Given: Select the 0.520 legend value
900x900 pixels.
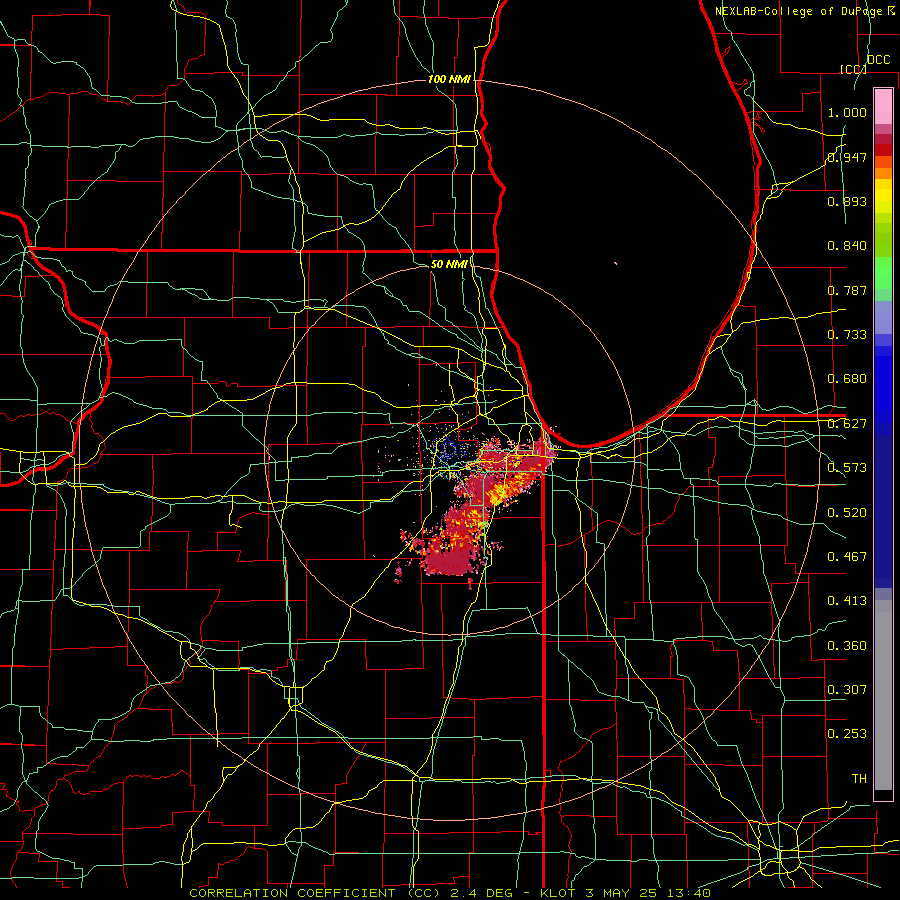Looking at the screenshot, I should point(847,513).
